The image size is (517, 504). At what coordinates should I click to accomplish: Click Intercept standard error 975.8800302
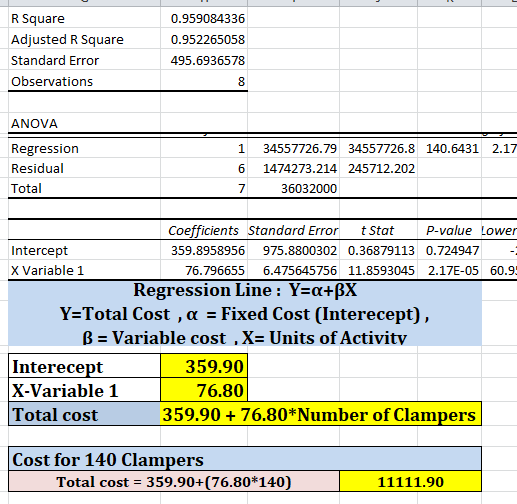tap(300, 251)
